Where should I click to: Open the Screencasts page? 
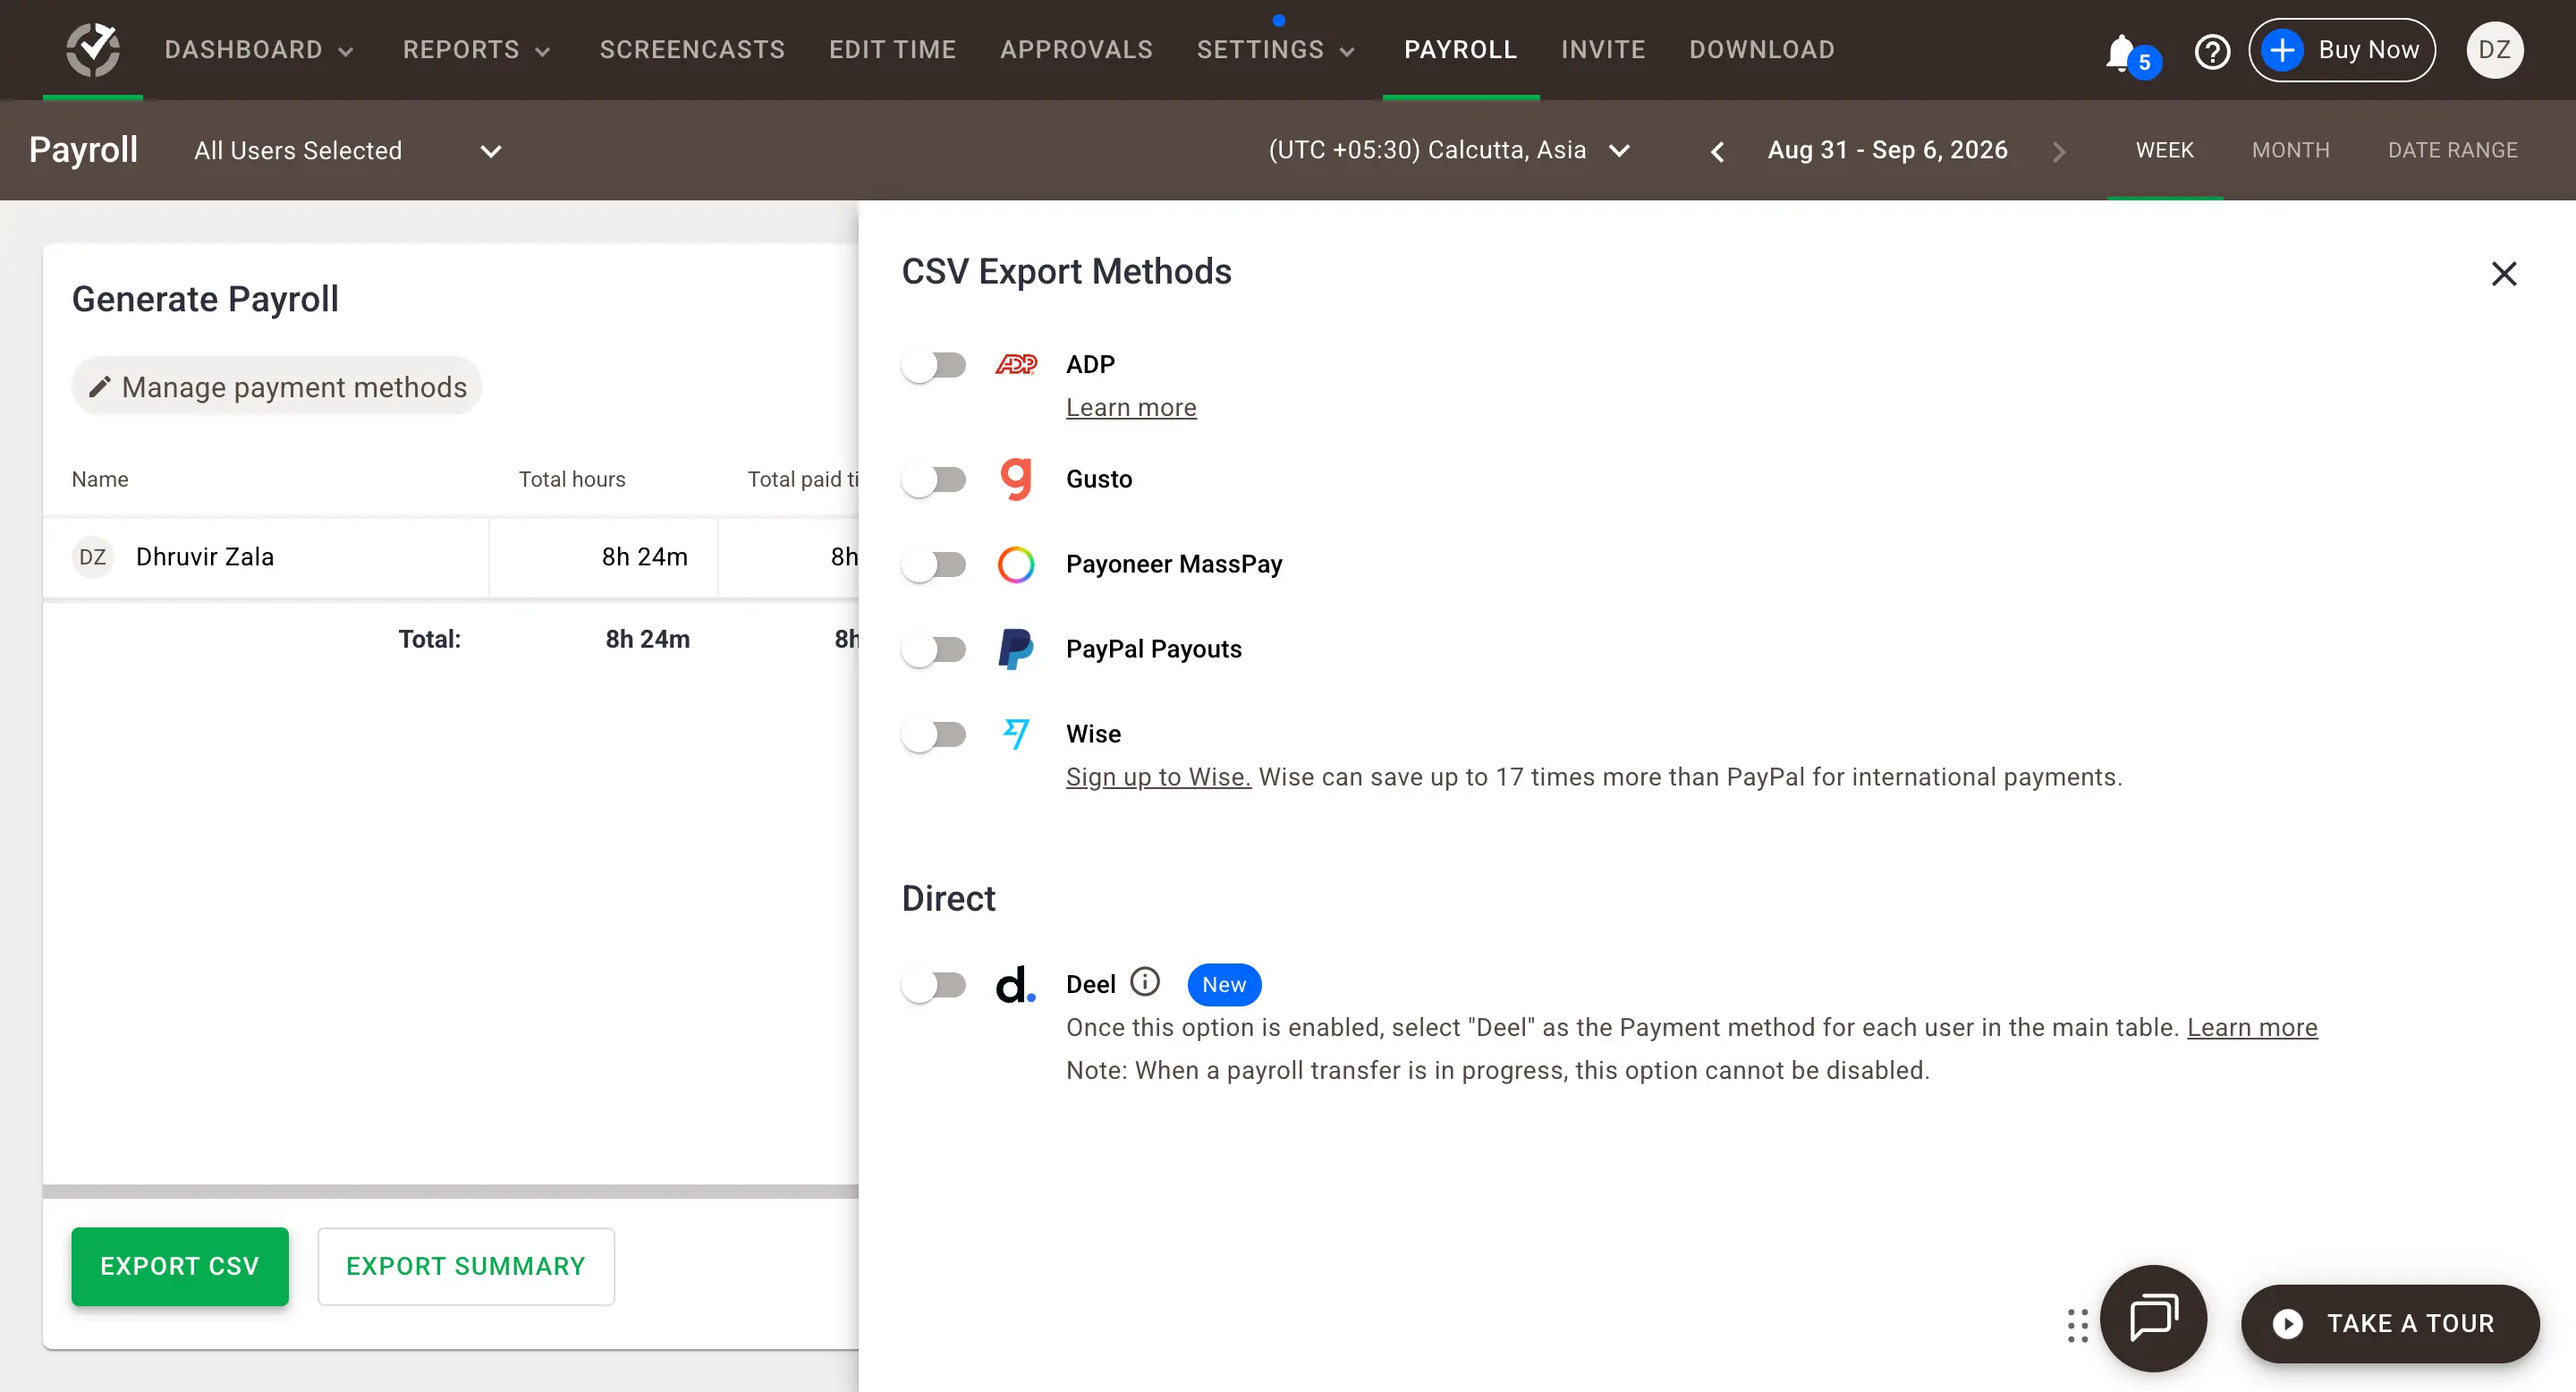(692, 50)
